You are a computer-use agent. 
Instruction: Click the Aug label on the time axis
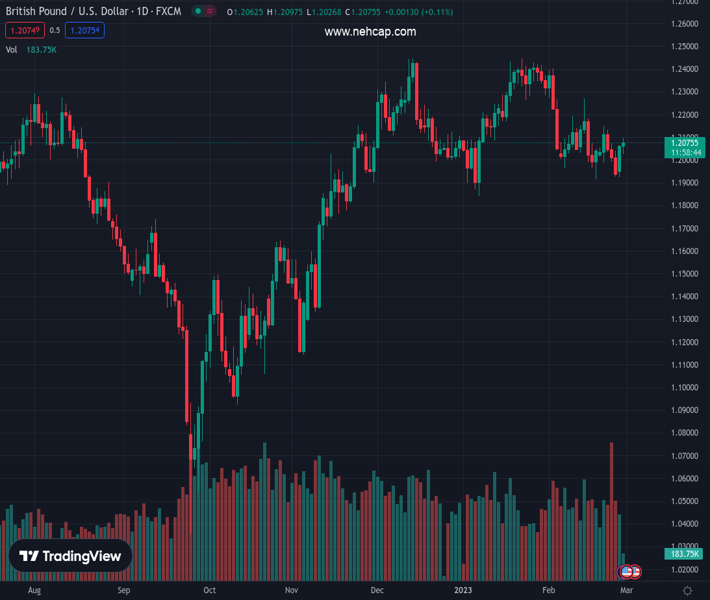(x=34, y=591)
